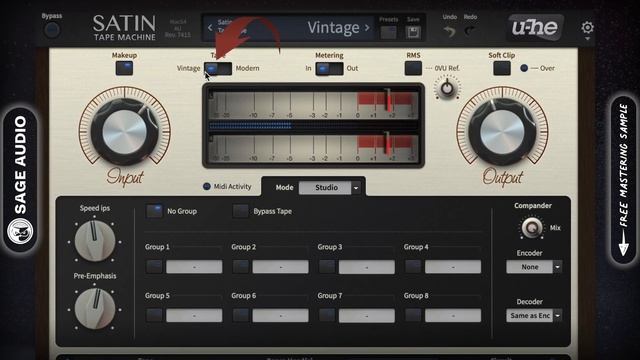This screenshot has height=360, width=640.
Task: Toggle Tape Vintage/Modern switch
Action: coord(218,68)
